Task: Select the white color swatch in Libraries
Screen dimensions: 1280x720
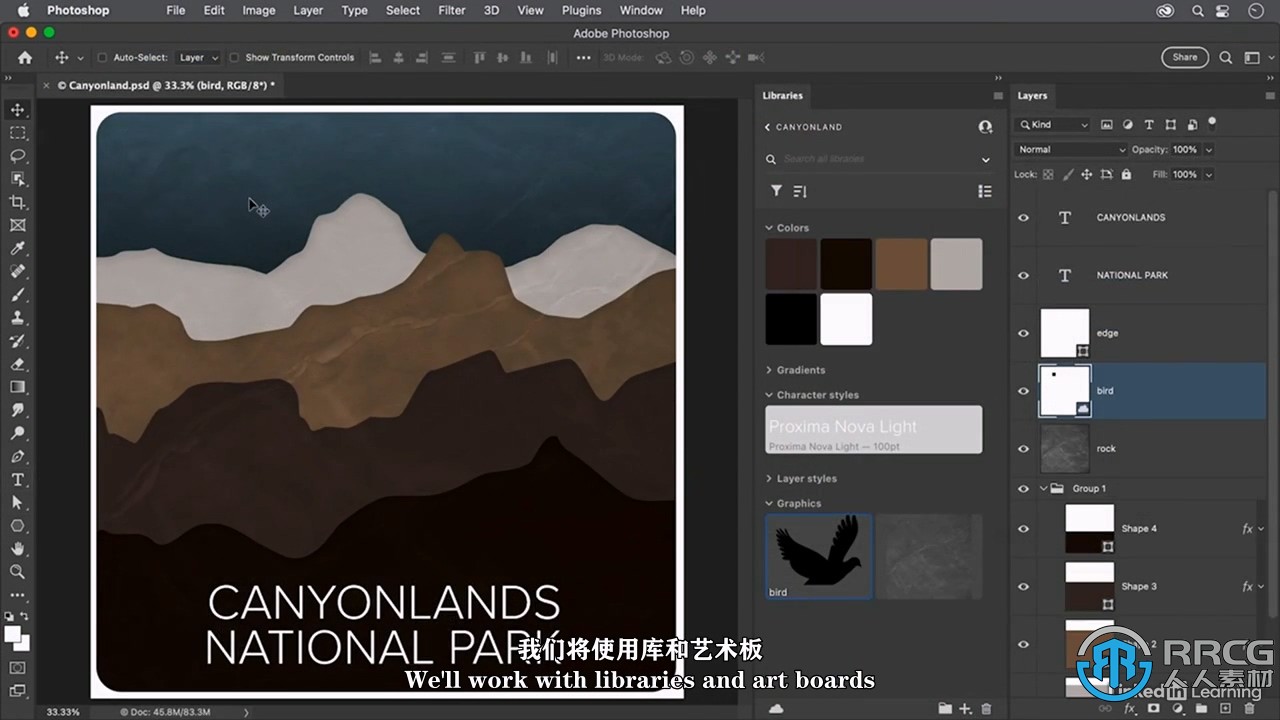Action: coord(846,319)
